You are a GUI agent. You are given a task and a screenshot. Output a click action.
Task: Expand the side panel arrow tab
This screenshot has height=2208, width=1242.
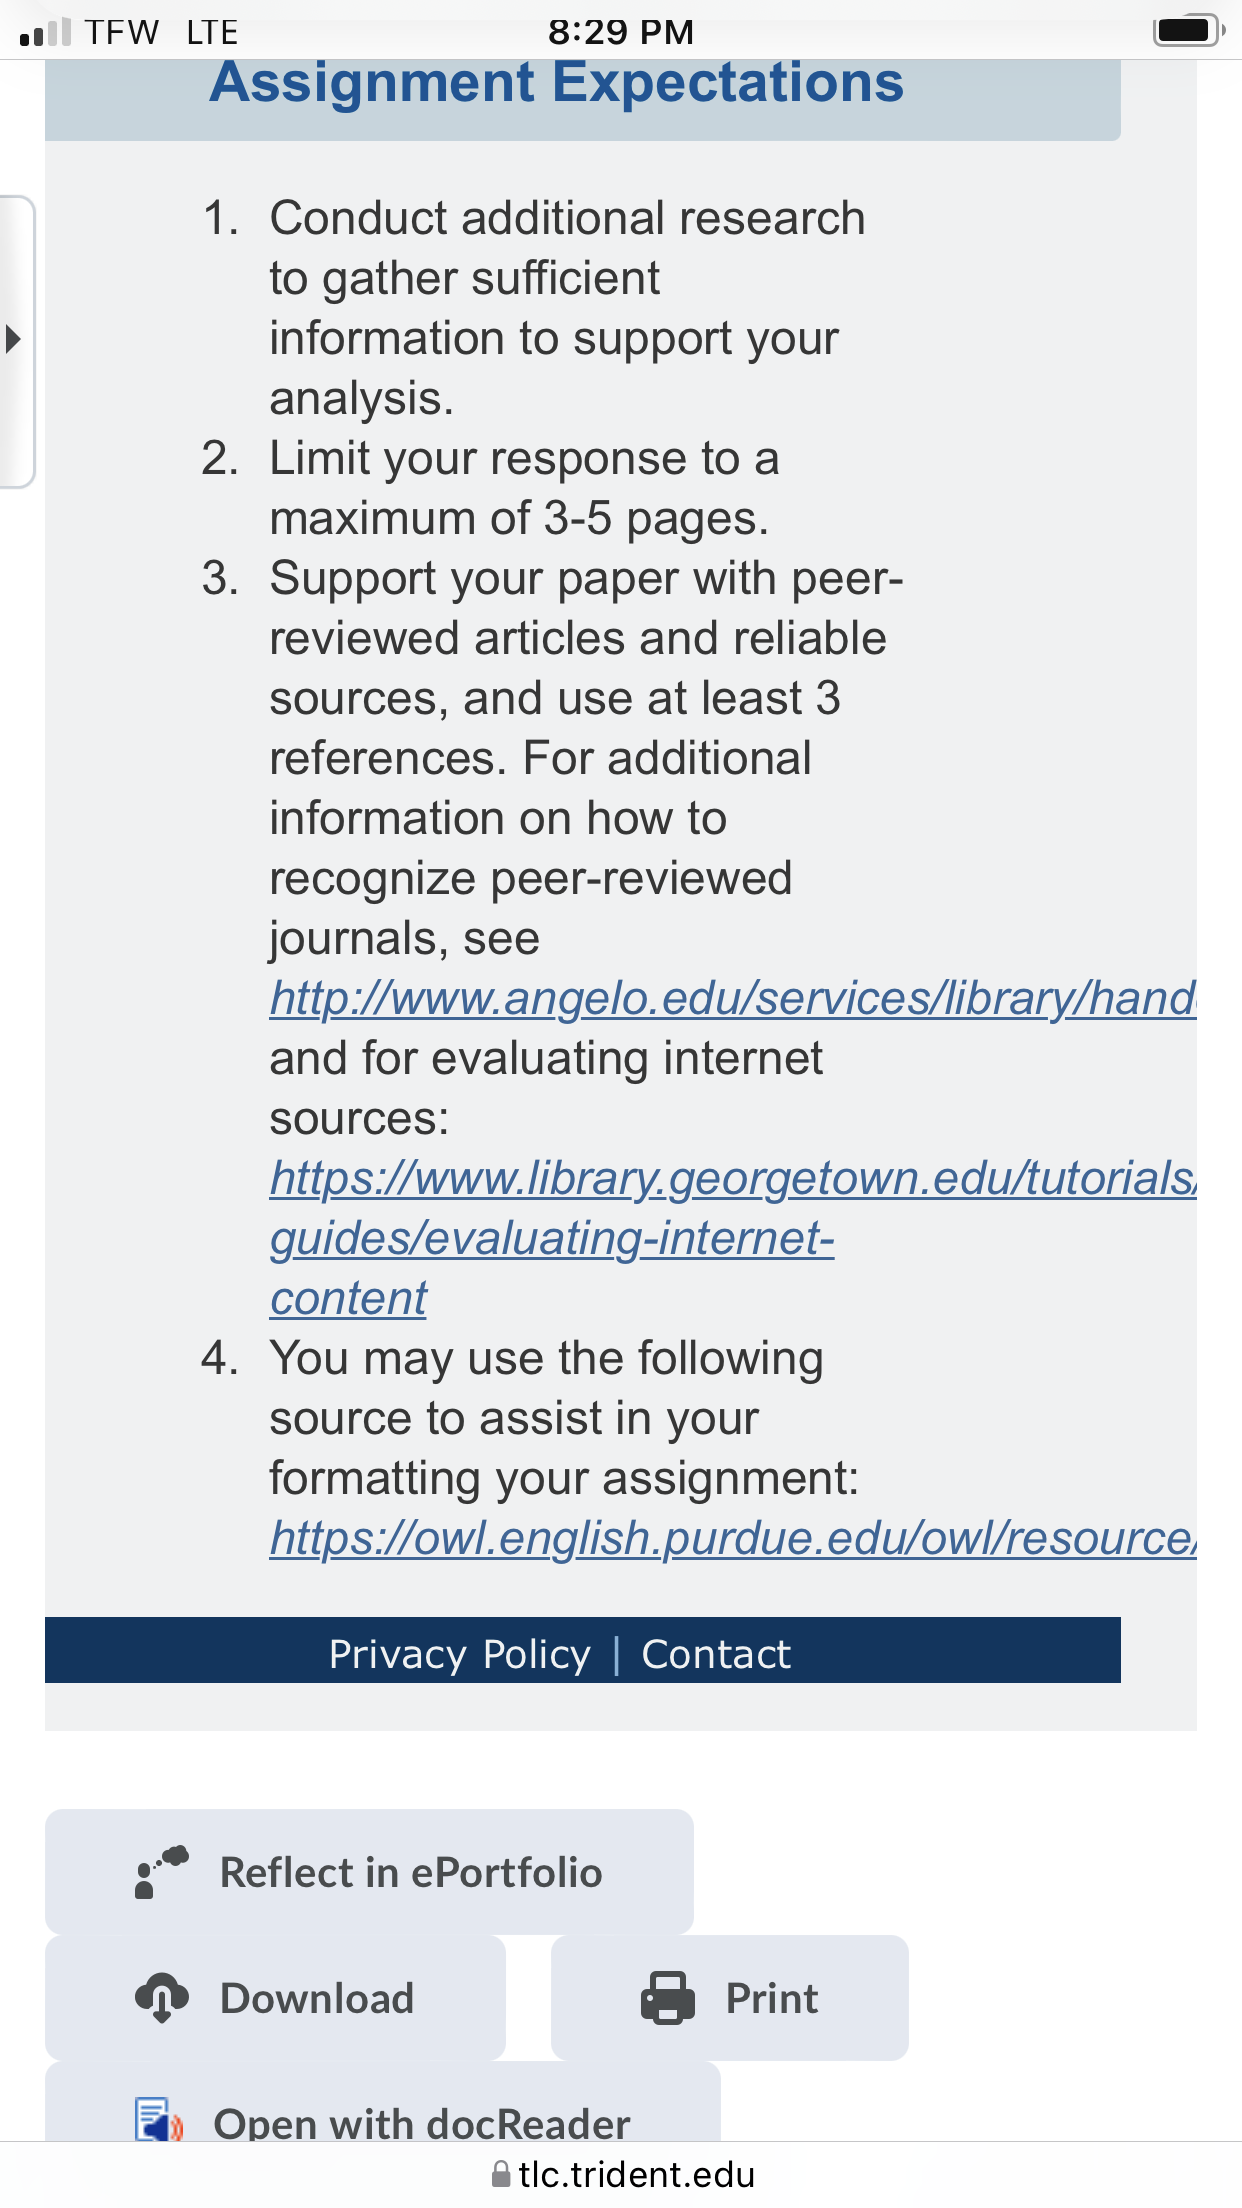point(15,340)
